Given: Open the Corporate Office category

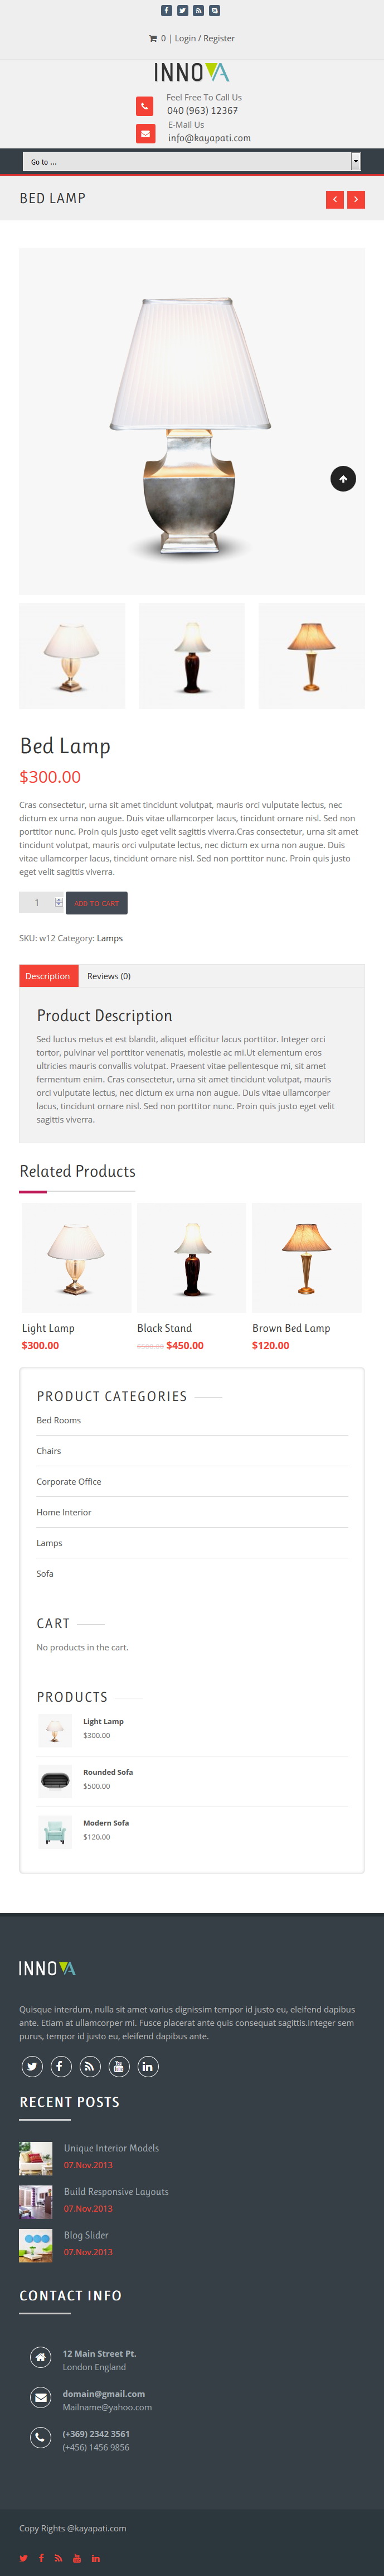Looking at the screenshot, I should [x=69, y=1481].
